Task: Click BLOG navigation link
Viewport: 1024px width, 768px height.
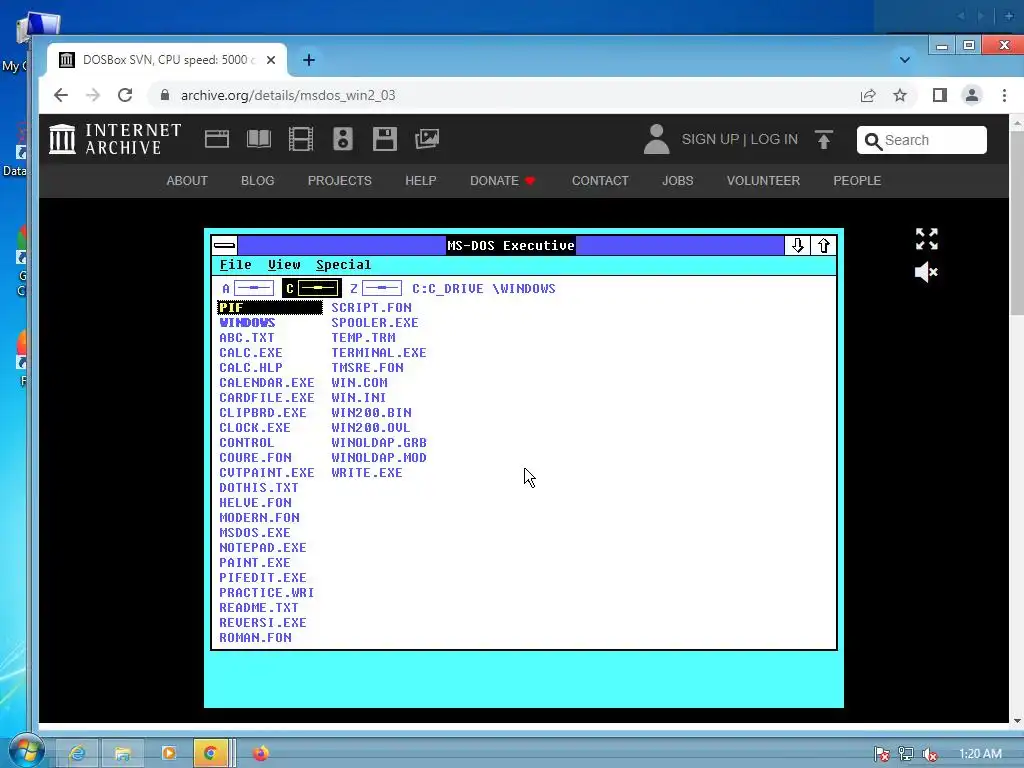Action: (257, 181)
